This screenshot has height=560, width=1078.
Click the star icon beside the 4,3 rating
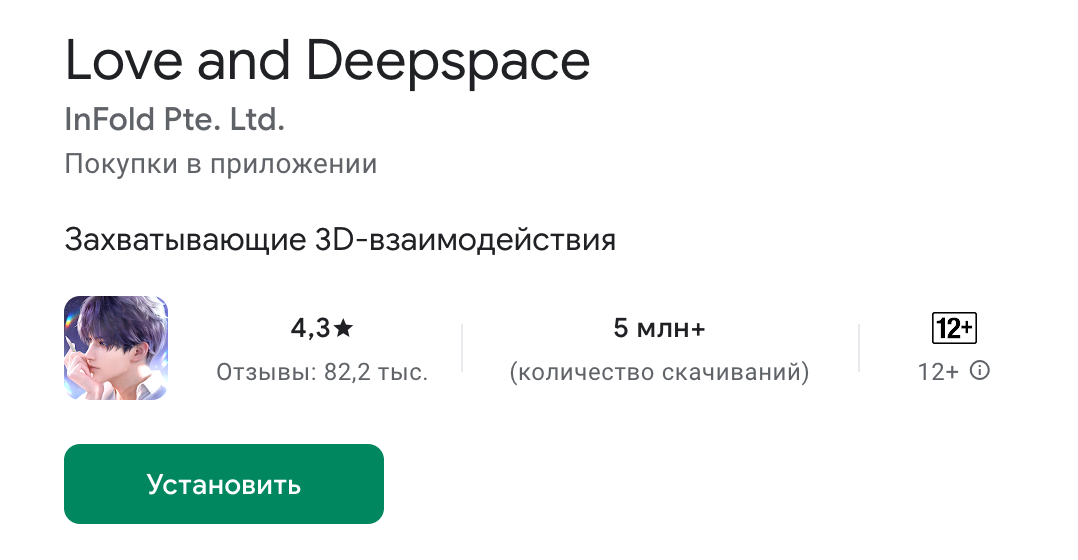(x=343, y=328)
